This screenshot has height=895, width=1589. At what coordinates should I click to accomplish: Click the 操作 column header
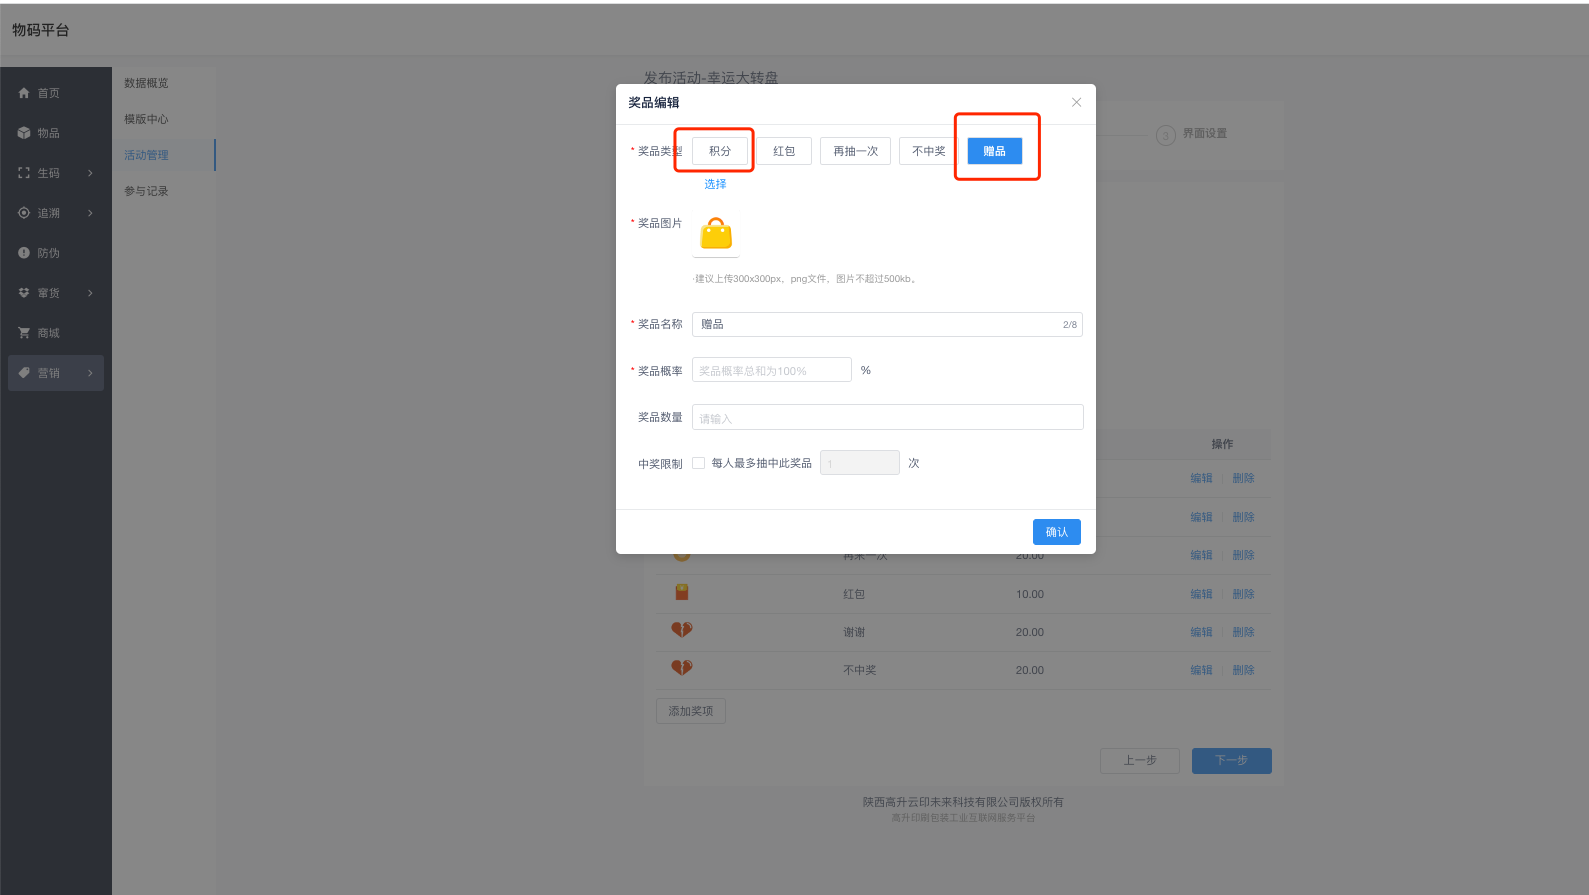[x=1222, y=444]
